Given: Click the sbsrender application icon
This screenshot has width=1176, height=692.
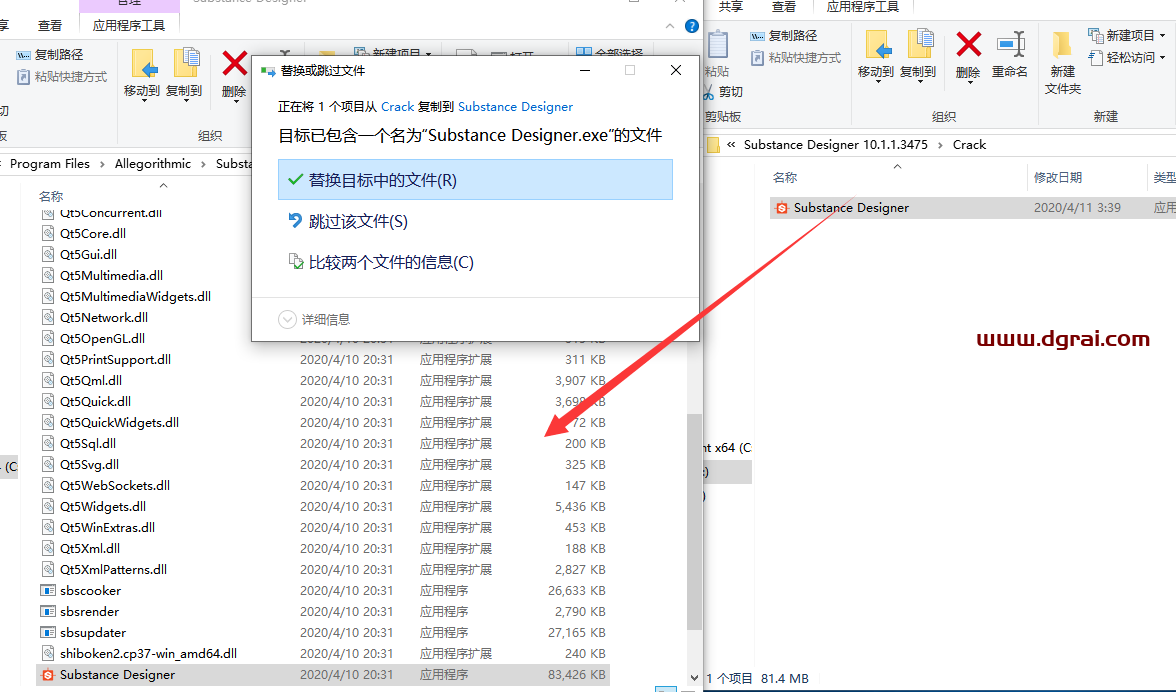Looking at the screenshot, I should pos(48,611).
